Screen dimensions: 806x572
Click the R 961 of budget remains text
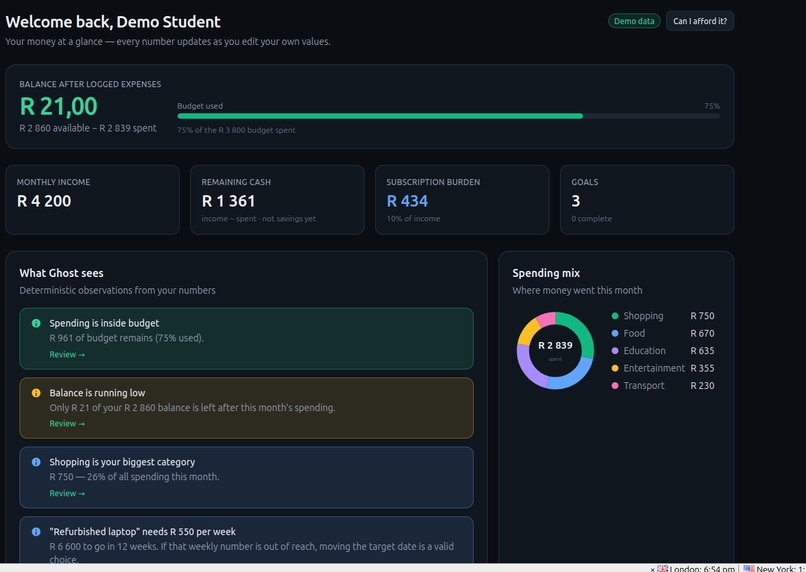pos(126,338)
